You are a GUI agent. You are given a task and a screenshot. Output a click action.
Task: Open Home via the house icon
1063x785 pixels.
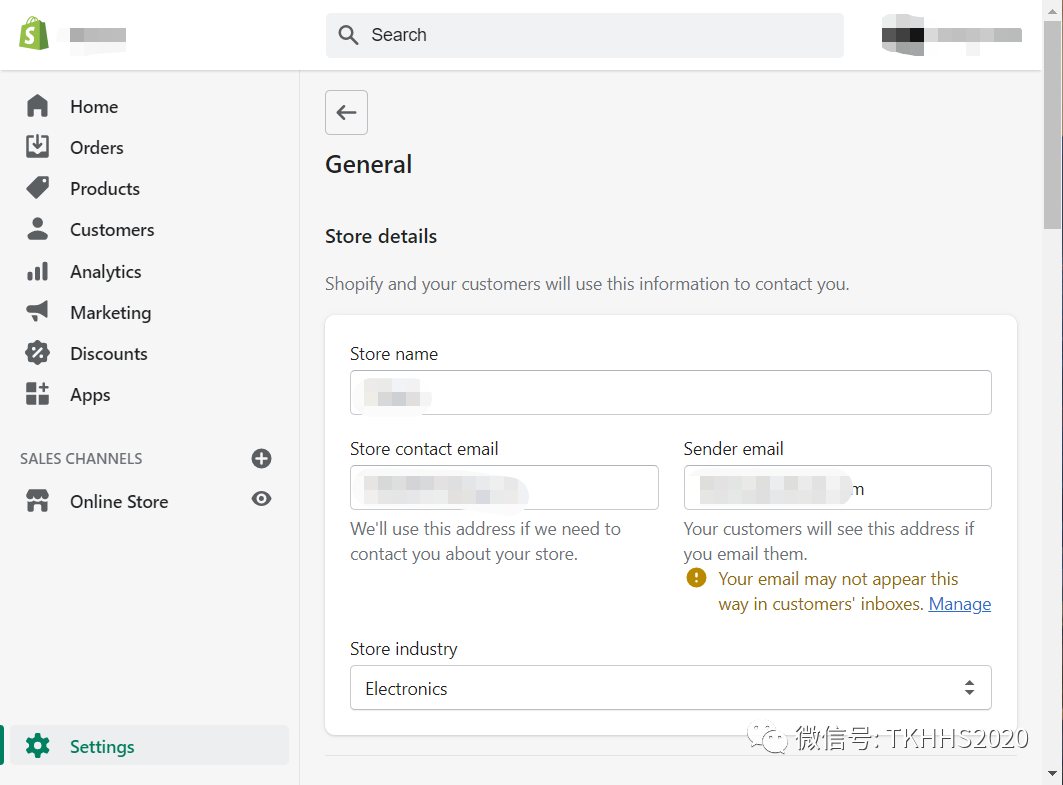pos(37,106)
